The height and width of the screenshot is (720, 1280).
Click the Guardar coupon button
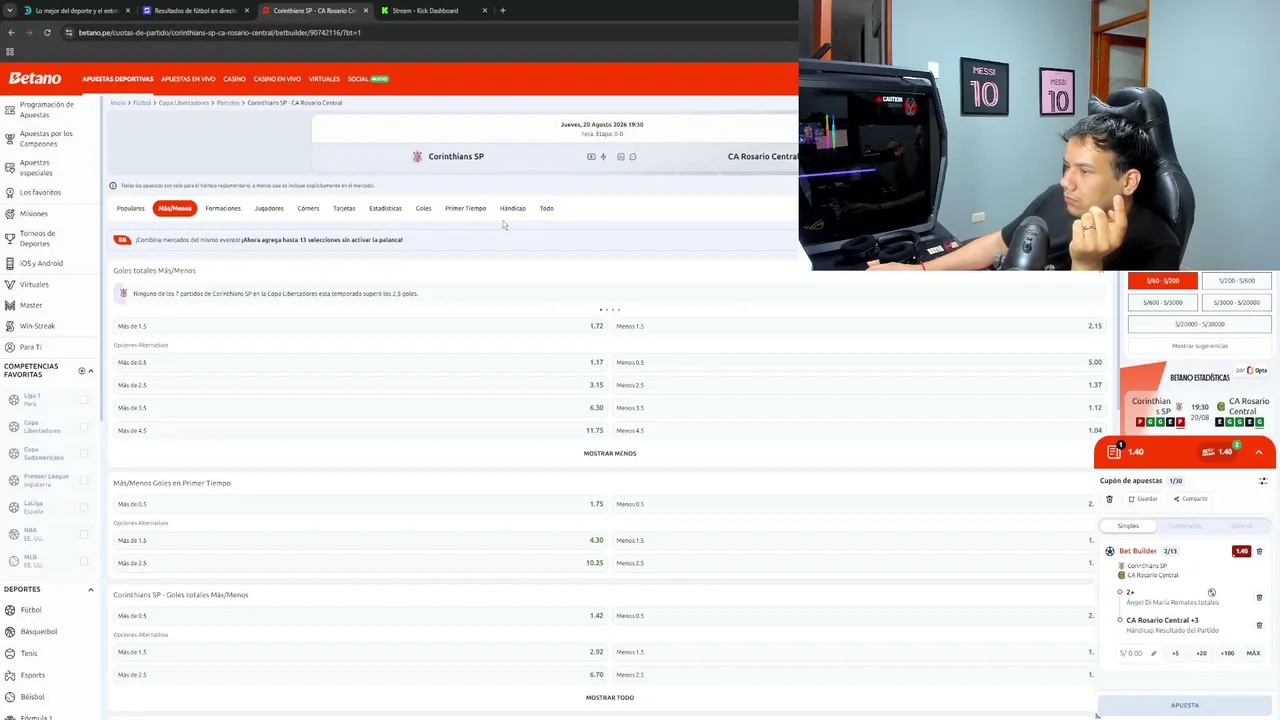click(1143, 499)
